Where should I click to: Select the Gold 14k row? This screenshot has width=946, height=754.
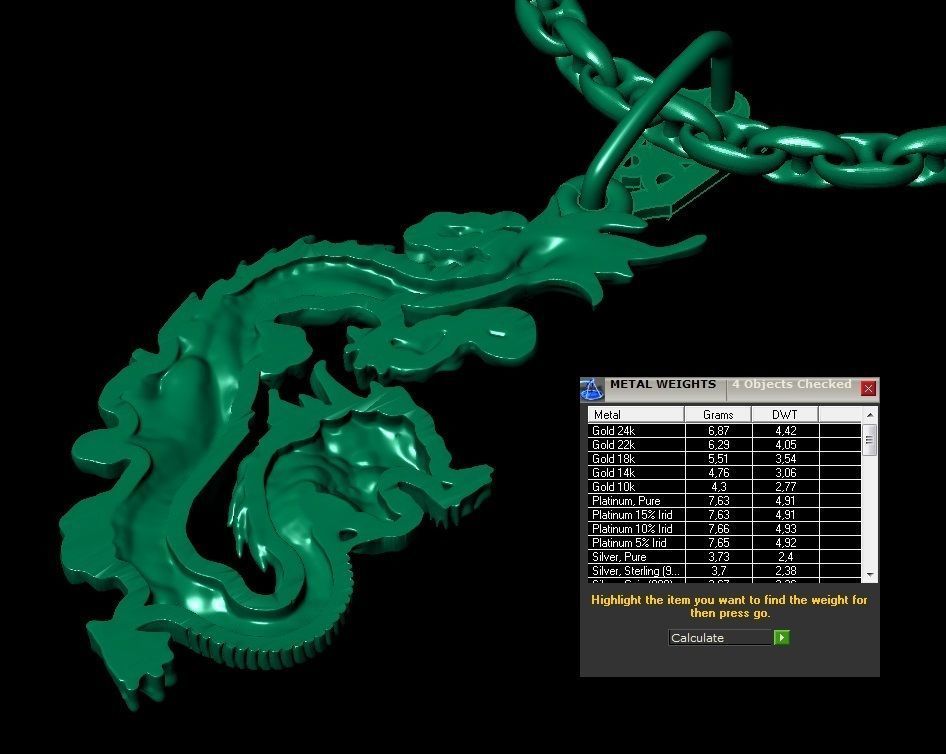click(x=725, y=472)
